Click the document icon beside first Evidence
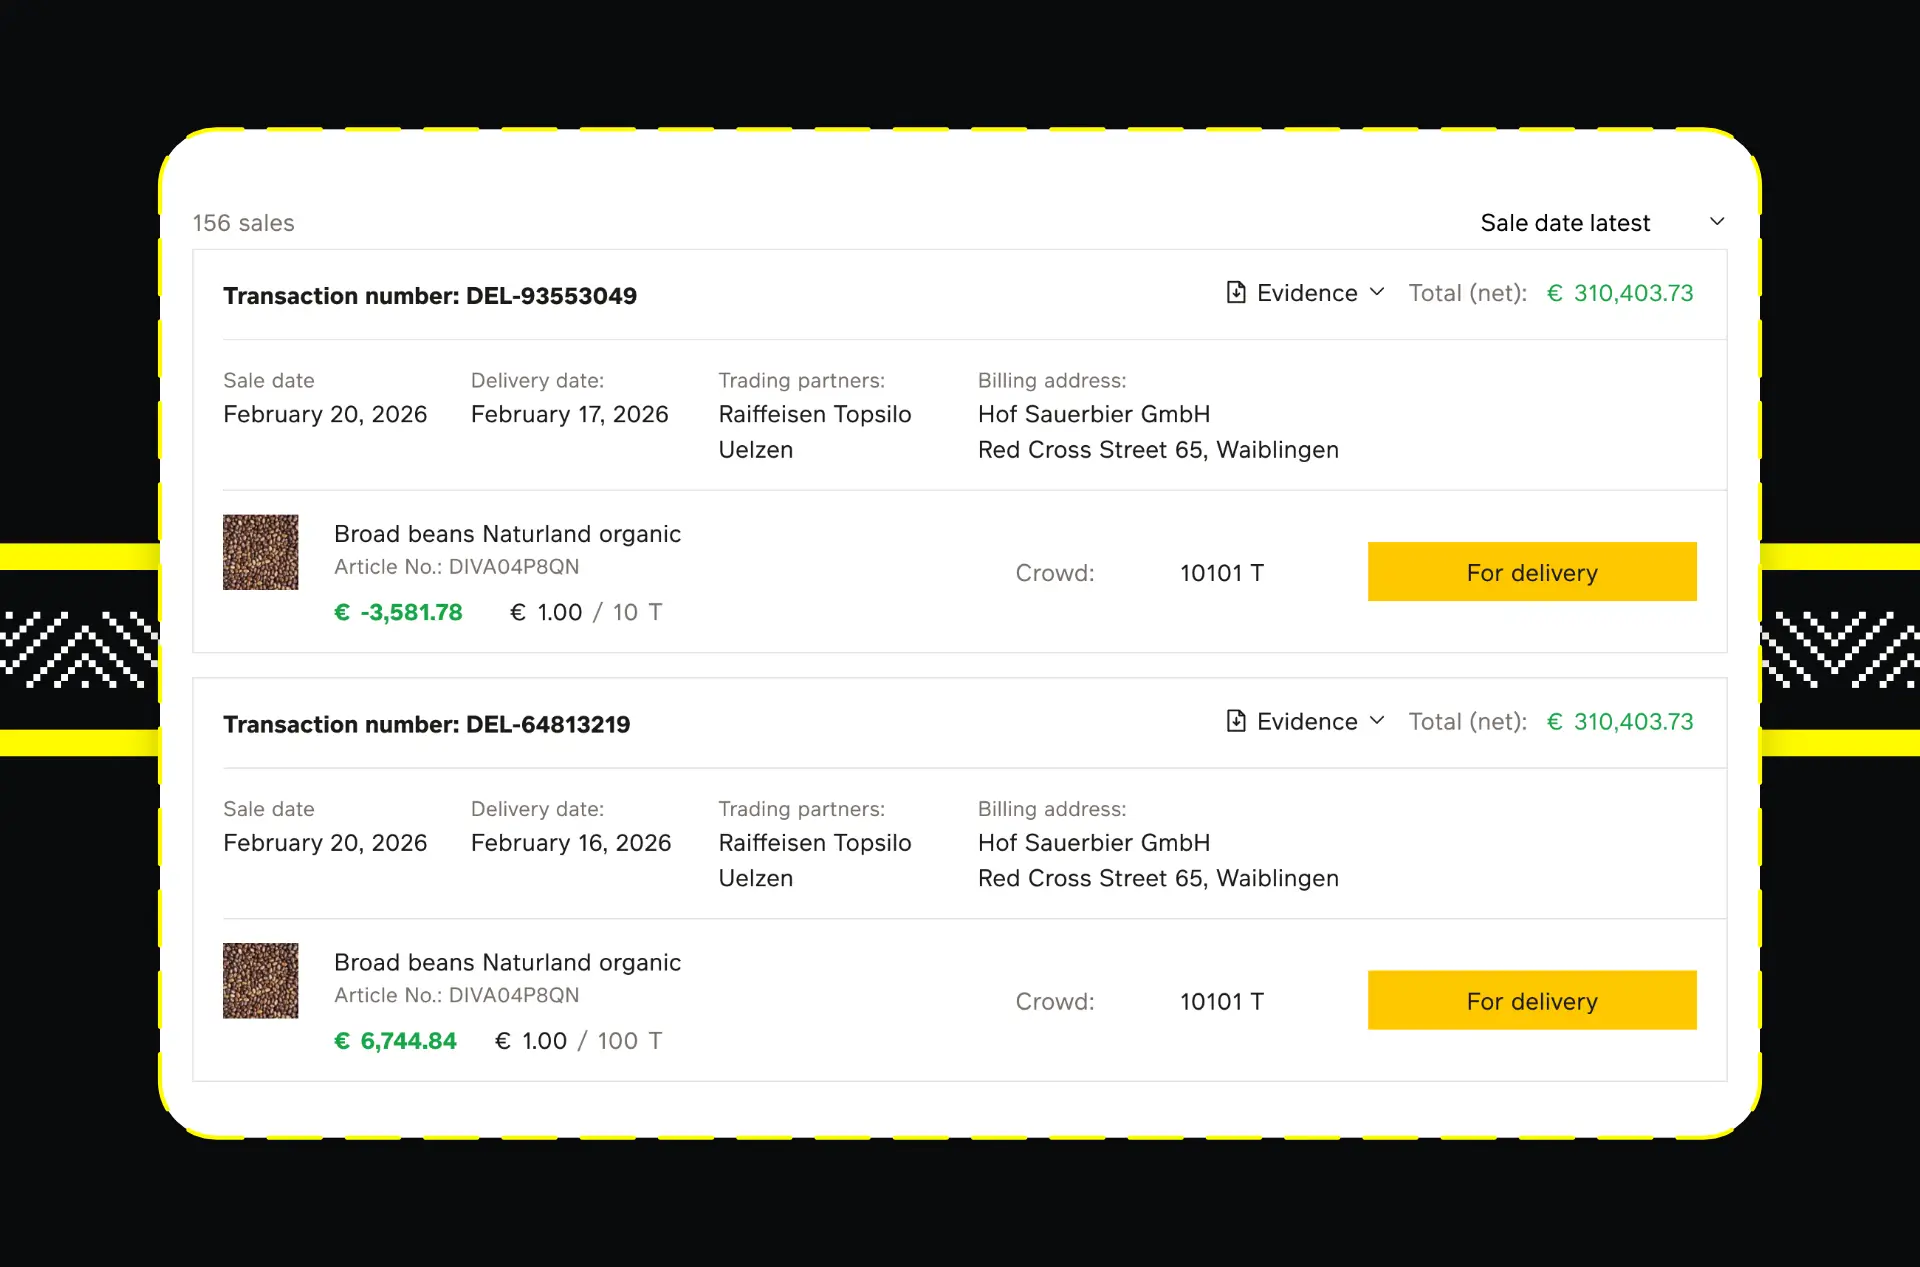 pyautogui.click(x=1236, y=292)
